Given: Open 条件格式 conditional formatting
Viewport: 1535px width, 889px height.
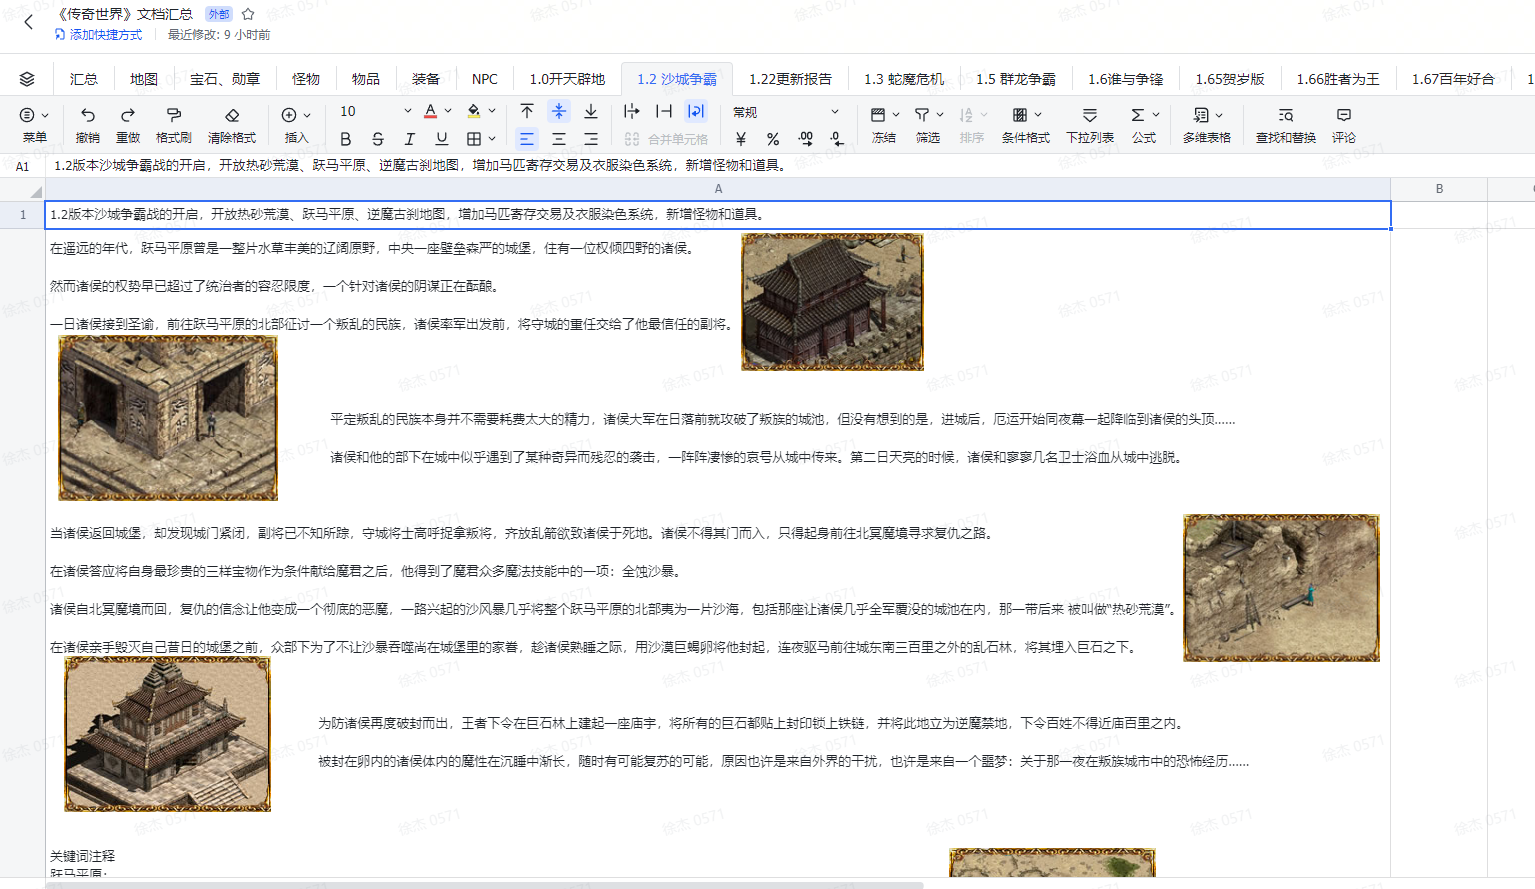Looking at the screenshot, I should [x=1026, y=125].
